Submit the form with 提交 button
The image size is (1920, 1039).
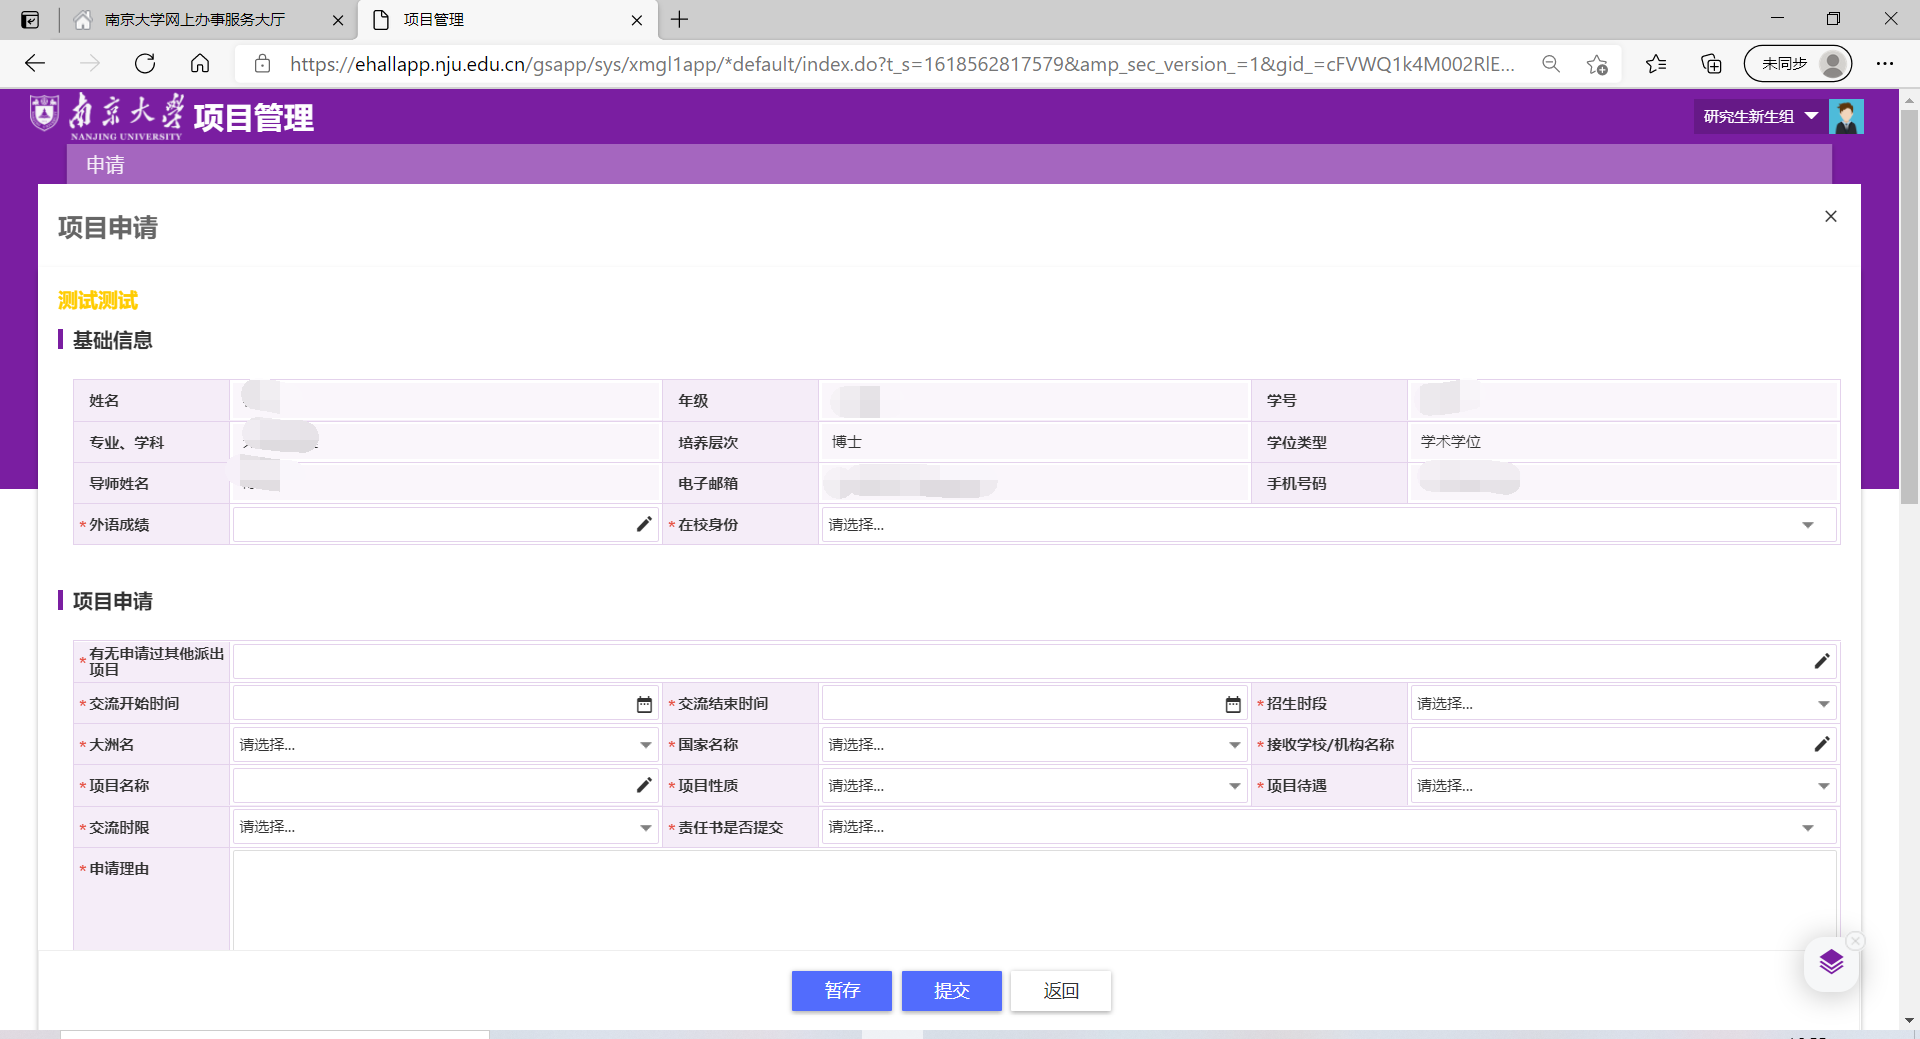point(951,991)
